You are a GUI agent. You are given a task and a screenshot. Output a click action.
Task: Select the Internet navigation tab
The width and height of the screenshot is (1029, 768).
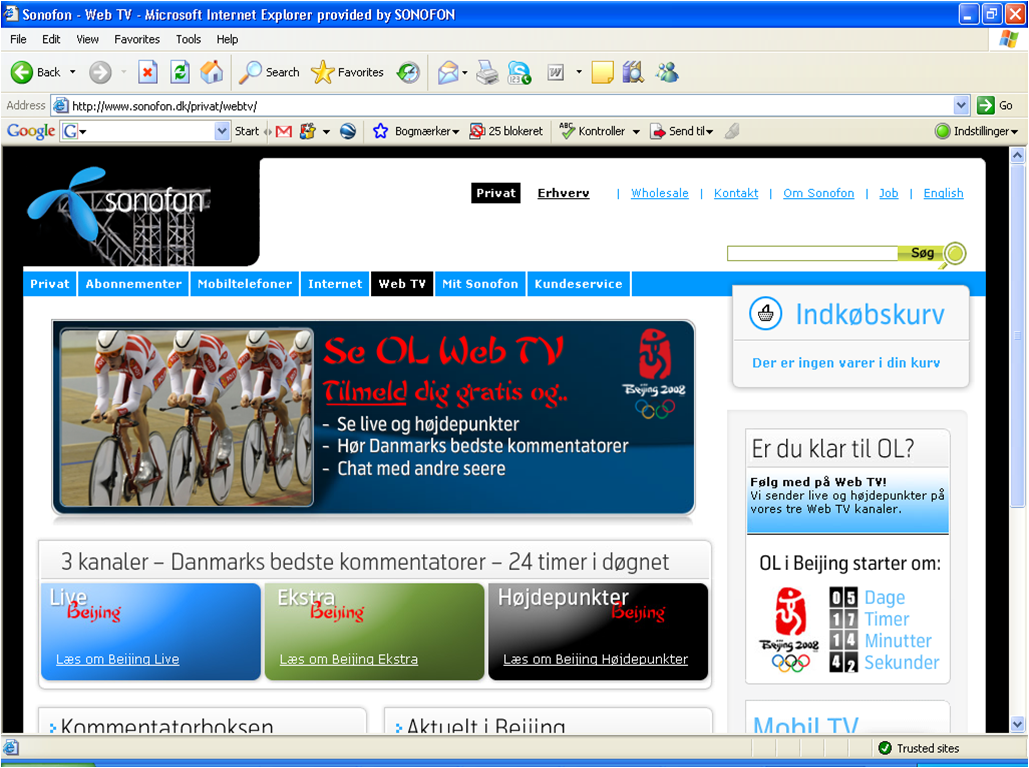(335, 284)
